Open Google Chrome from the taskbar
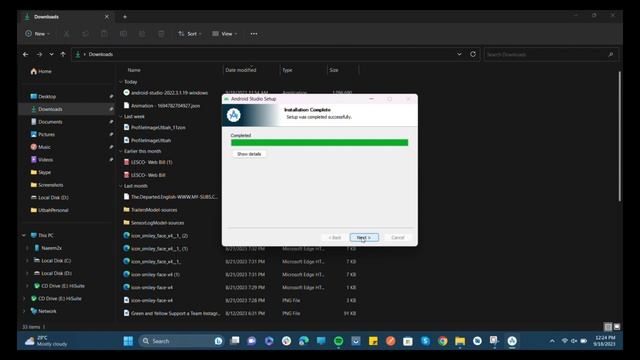This screenshot has width=640, height=360. pos(442,341)
